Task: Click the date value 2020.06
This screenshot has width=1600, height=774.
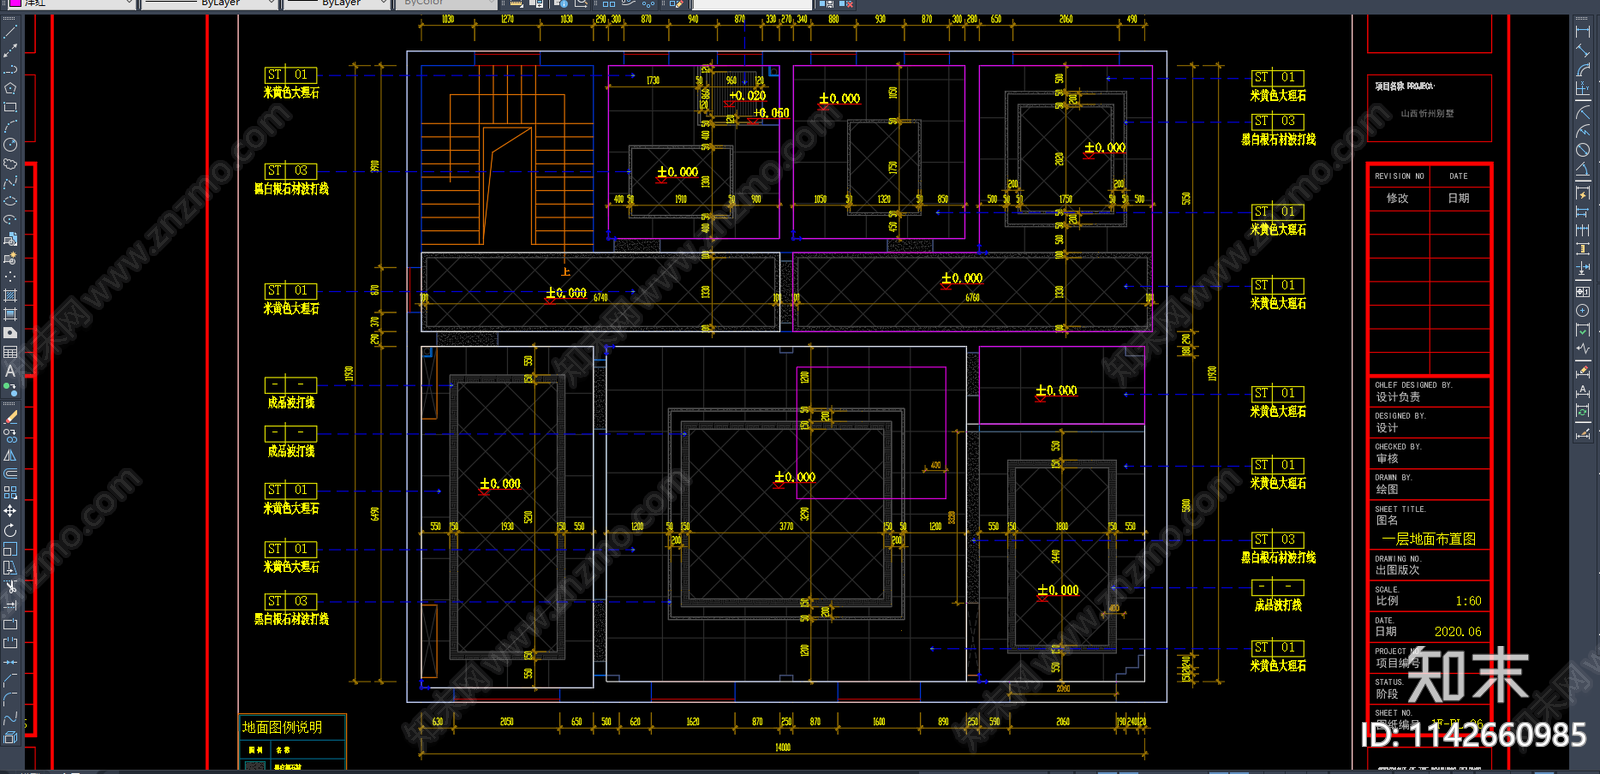Action: (x=1458, y=632)
